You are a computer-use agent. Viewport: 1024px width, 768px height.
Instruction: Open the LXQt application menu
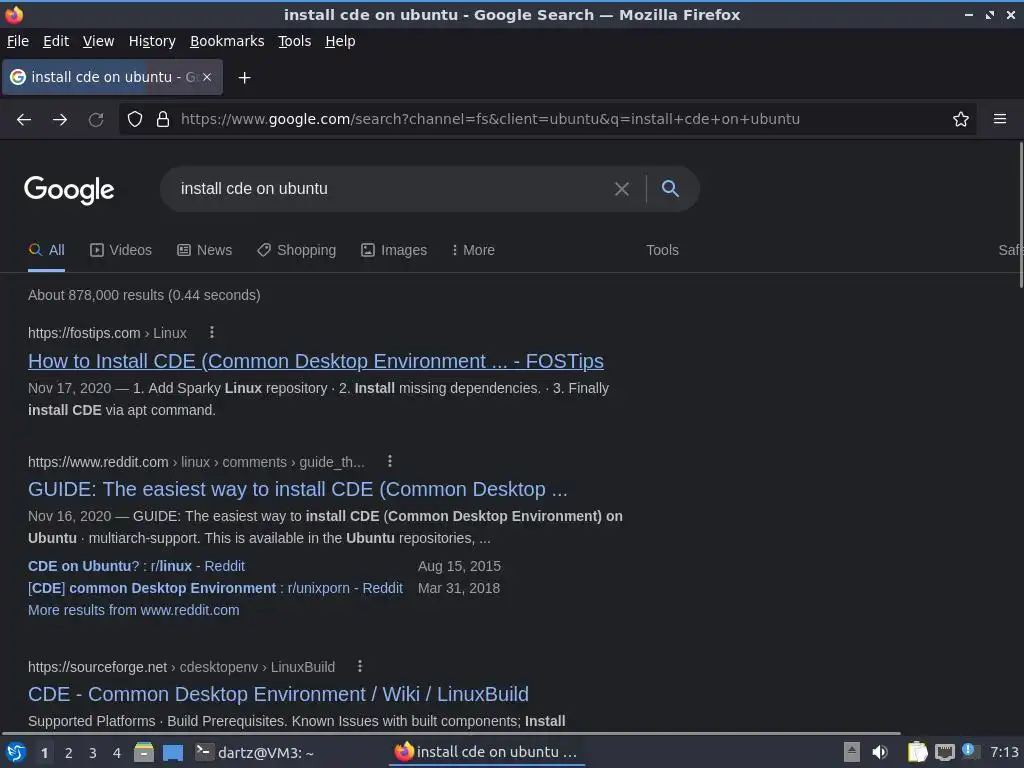(16, 752)
